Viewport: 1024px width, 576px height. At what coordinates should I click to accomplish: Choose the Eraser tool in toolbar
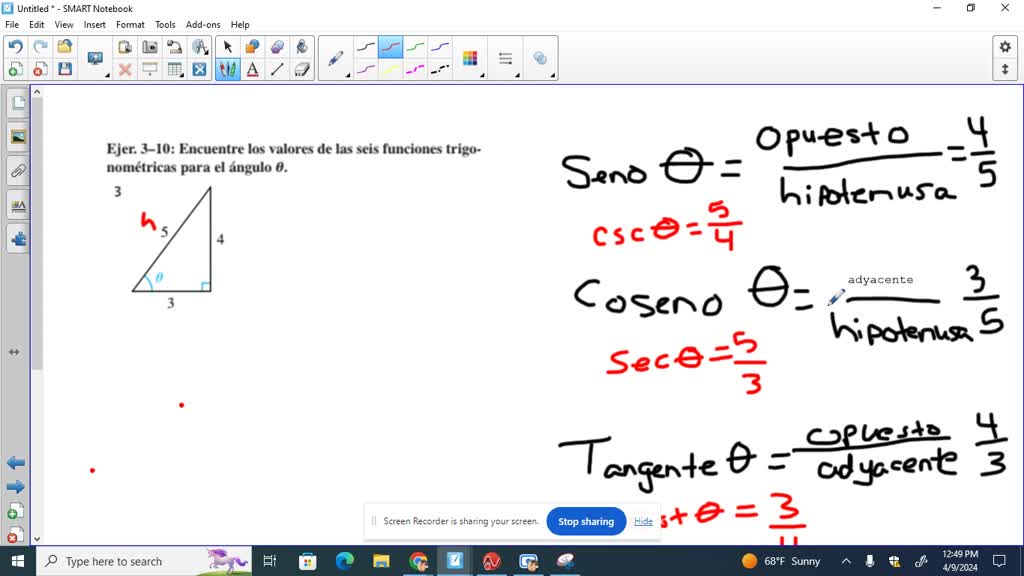pyautogui.click(x=303, y=69)
